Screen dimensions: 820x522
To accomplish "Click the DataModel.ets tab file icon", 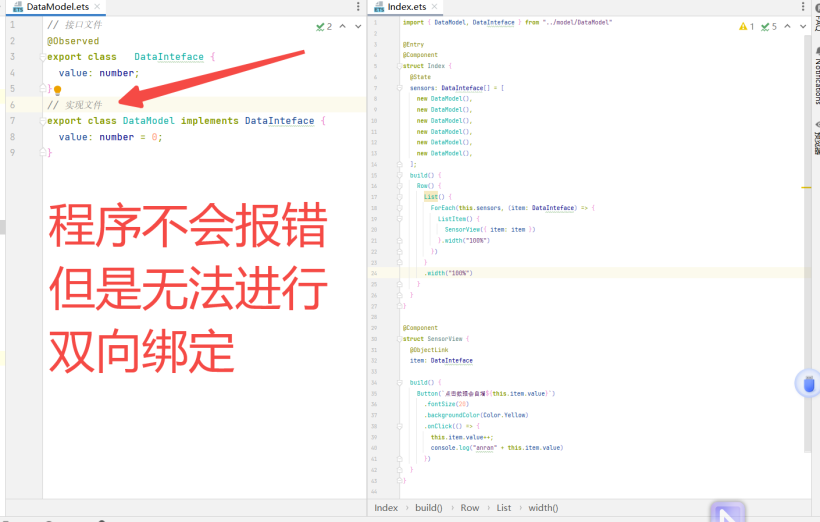I will (x=18, y=7).
